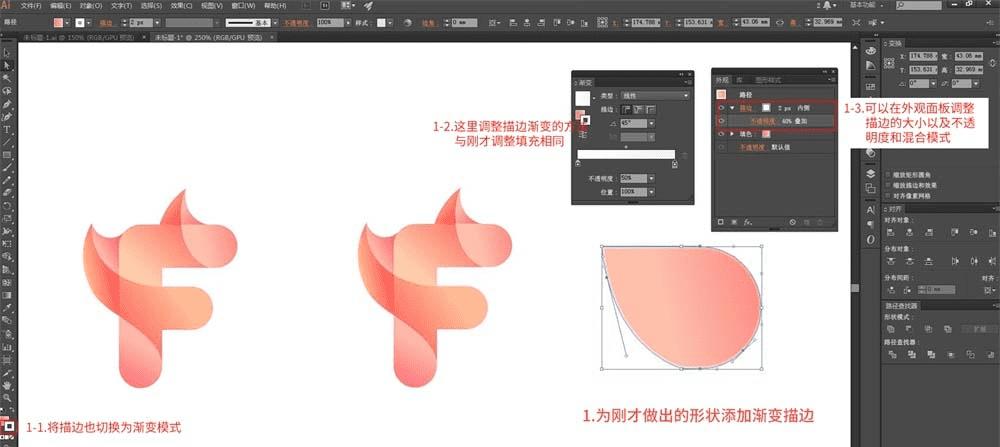Open the notification bell icon
Image resolution: width=1000 pixels, height=447 pixels.
tap(827, 5)
